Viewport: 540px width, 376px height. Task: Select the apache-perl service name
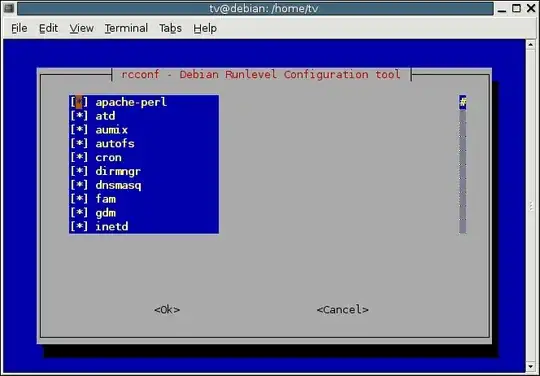coord(131,102)
